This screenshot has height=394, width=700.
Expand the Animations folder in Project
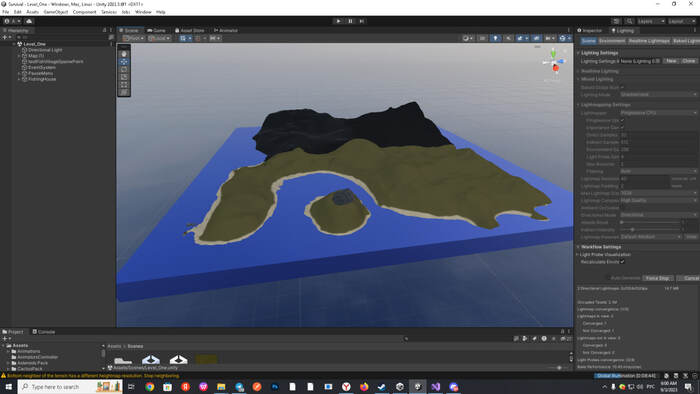(x=8, y=352)
